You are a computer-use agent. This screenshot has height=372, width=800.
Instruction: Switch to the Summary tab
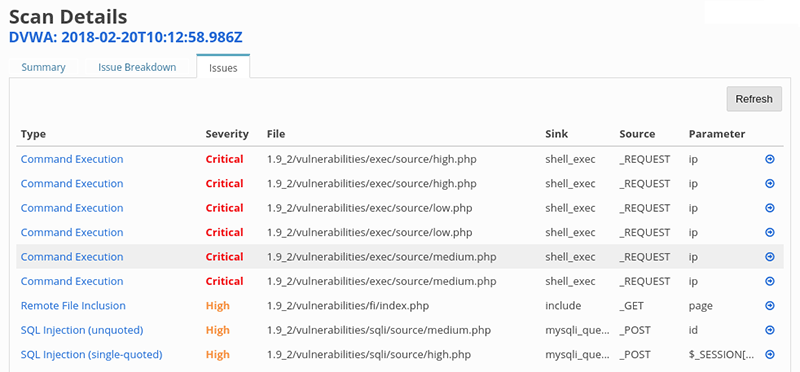click(43, 67)
